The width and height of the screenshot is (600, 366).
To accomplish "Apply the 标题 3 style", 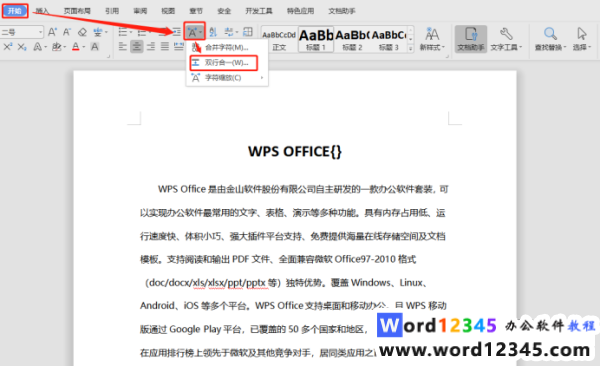I will click(388, 39).
